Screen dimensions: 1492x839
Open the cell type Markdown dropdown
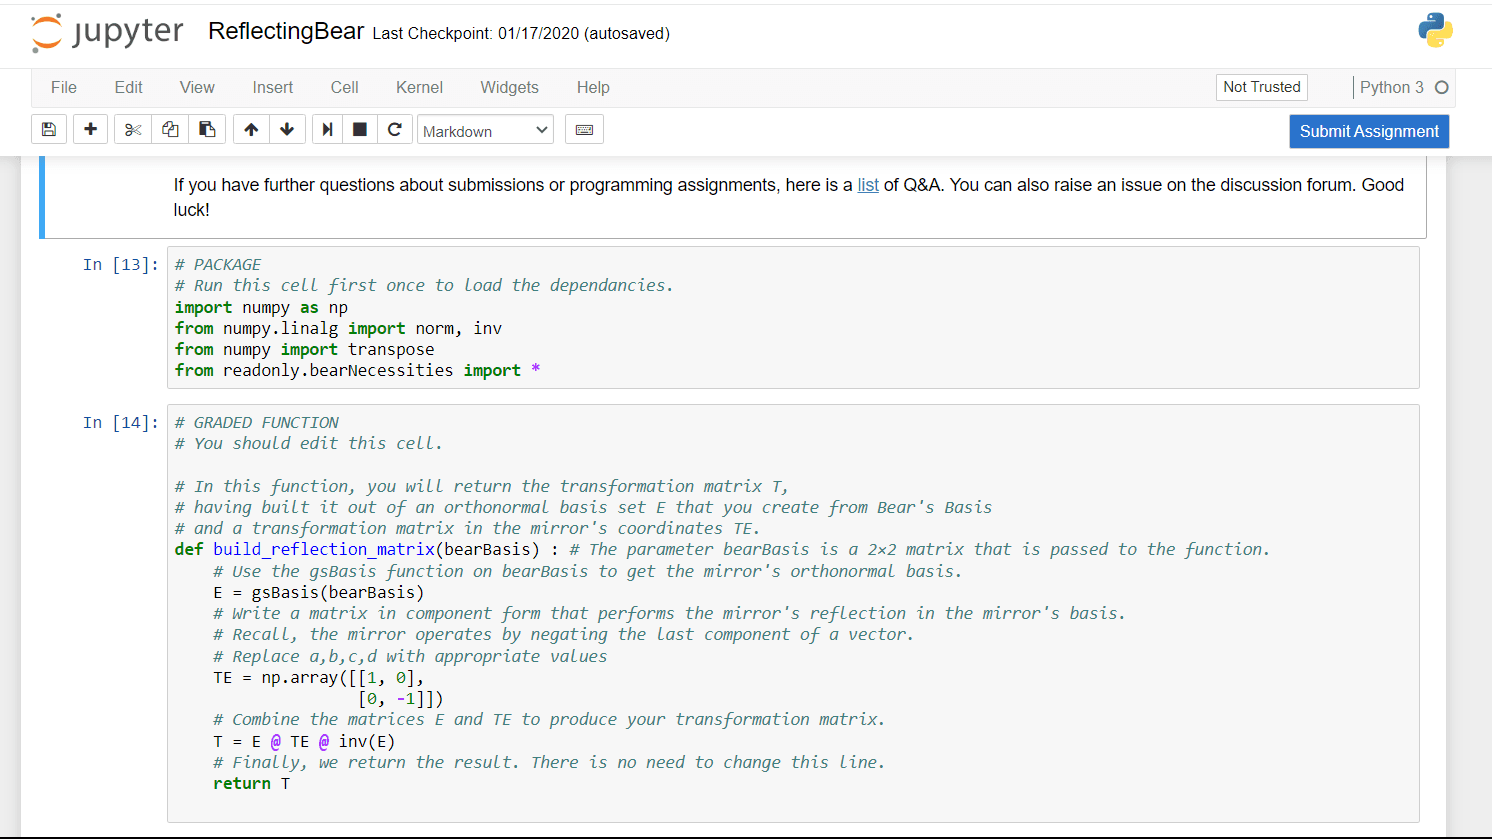coord(485,131)
